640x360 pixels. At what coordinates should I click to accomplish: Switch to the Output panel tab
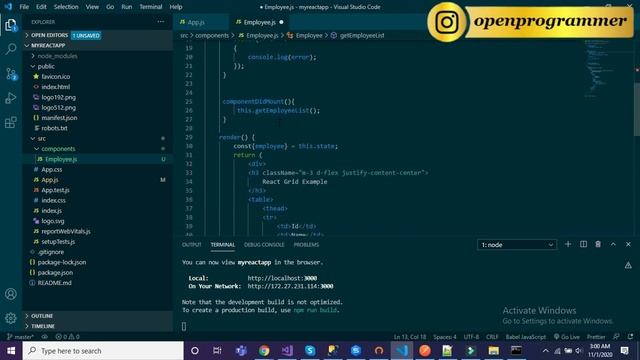click(191, 244)
